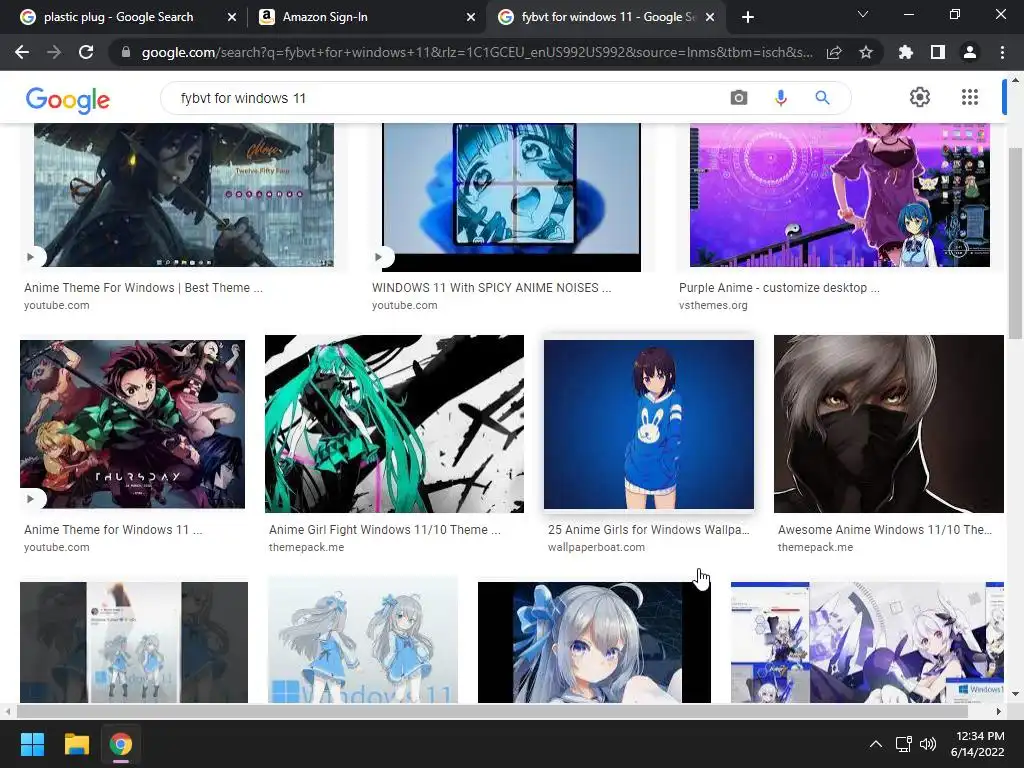This screenshot has width=1024, height=768.
Task: Open the twin blue-dress girls image
Action: pos(363,640)
